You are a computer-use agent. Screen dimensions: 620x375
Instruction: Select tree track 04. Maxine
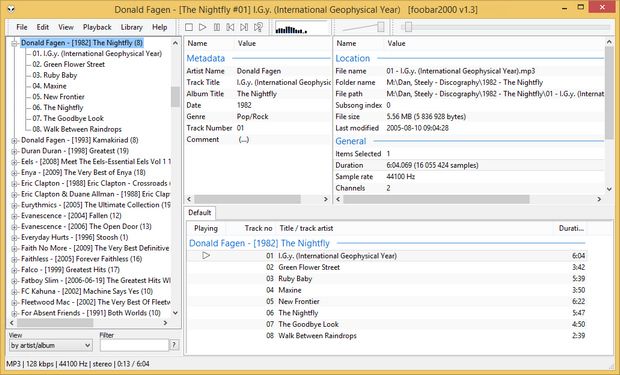coord(49,86)
